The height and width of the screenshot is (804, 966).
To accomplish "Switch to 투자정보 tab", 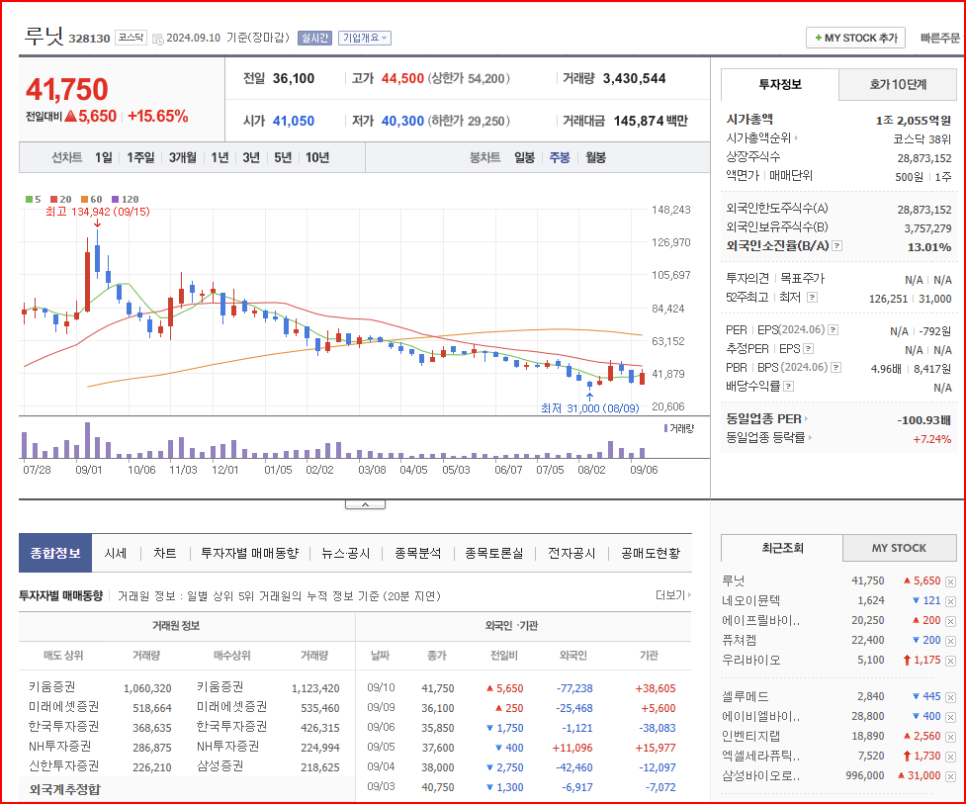I will point(780,84).
